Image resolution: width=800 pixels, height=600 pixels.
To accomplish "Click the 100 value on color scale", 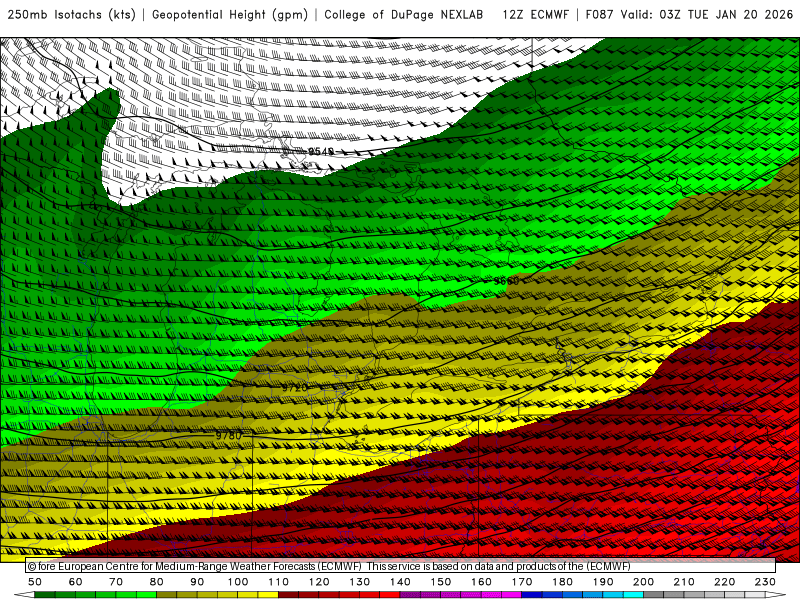I will coord(238,582).
